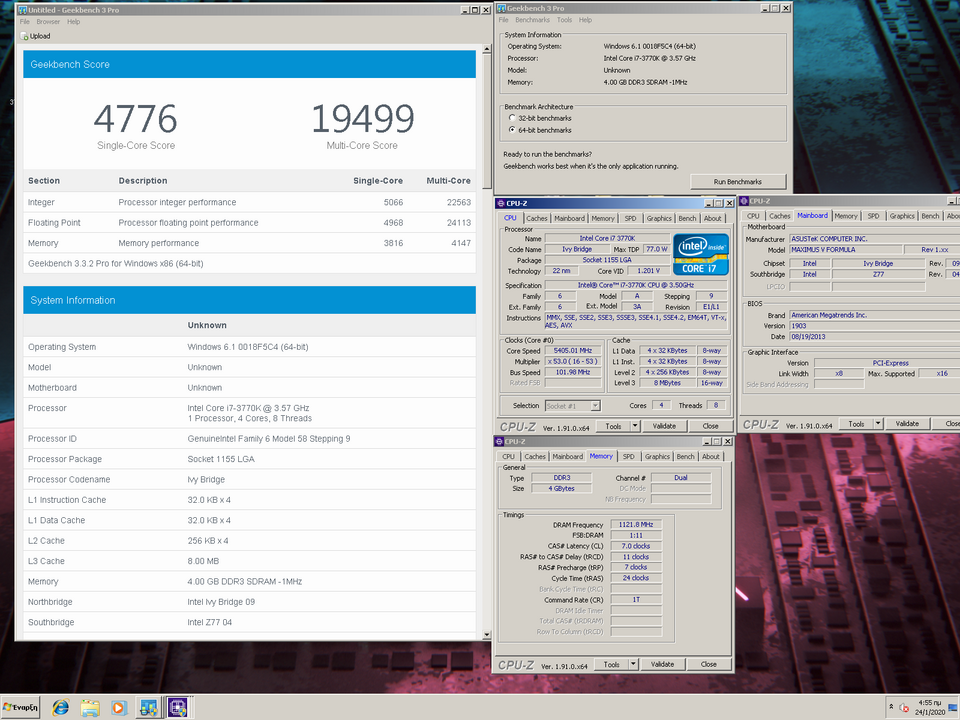Open the Browser menu
960x720 pixels.
pos(48,21)
